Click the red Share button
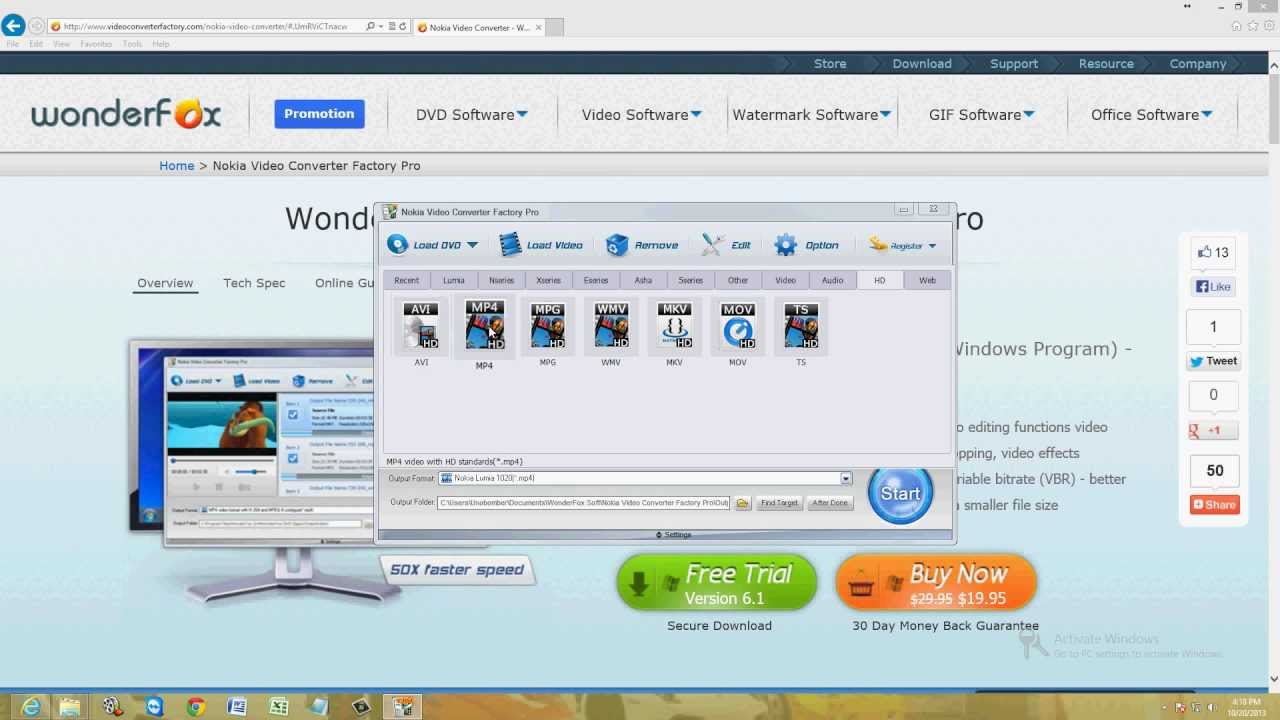Viewport: 1280px width, 720px height. [x=1214, y=505]
